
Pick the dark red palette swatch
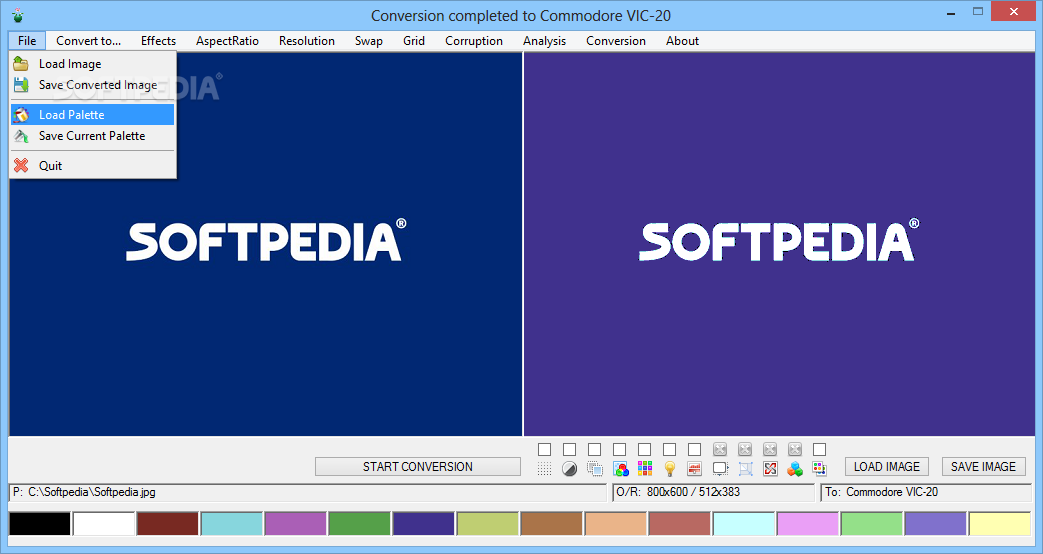[x=168, y=523]
